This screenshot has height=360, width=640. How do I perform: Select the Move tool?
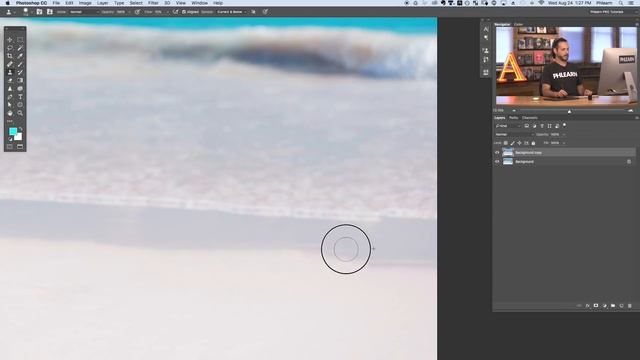click(10, 40)
